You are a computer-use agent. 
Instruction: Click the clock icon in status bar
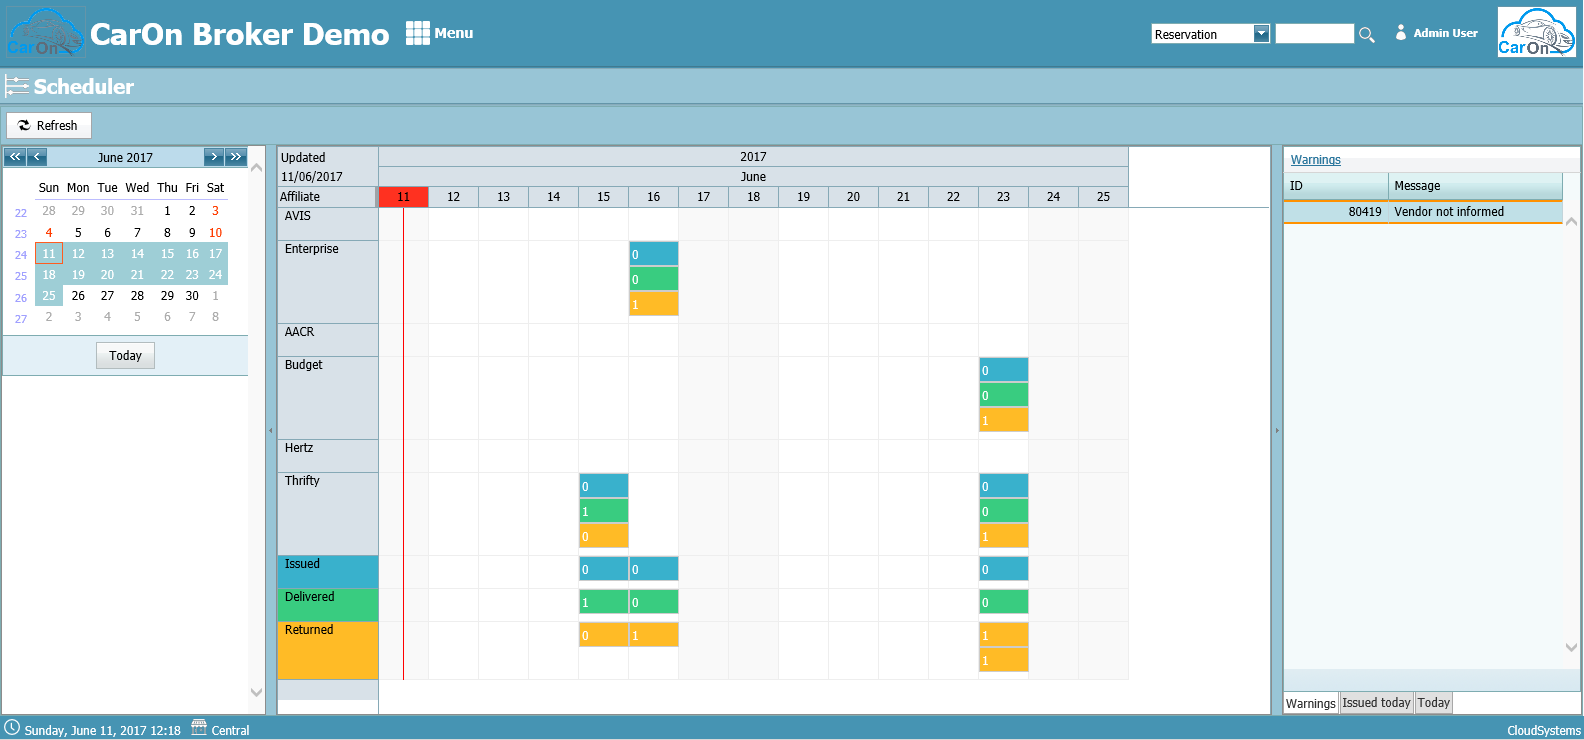12,727
